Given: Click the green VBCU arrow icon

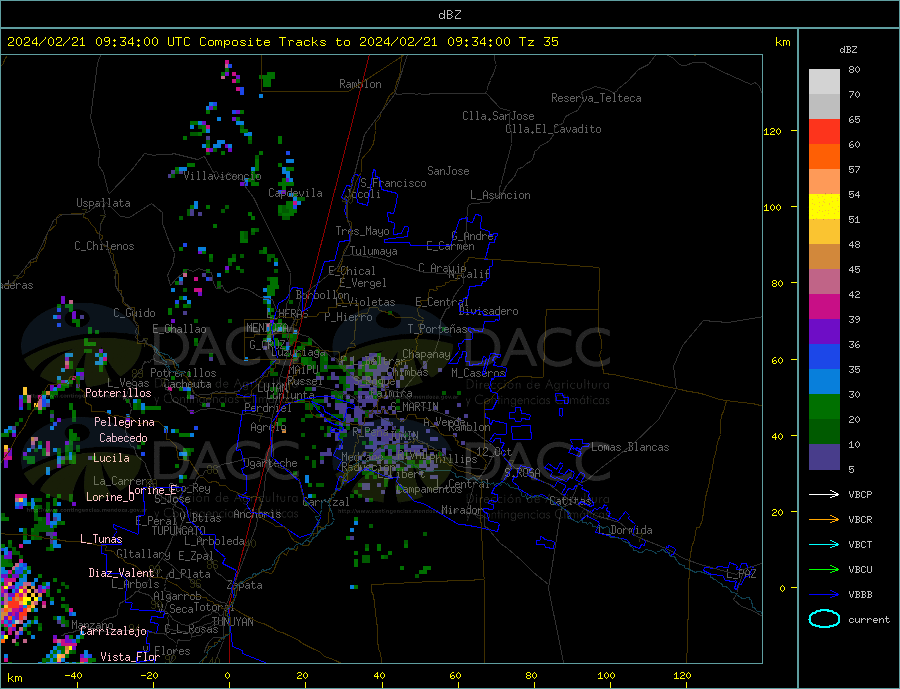Looking at the screenshot, I should 824,570.
